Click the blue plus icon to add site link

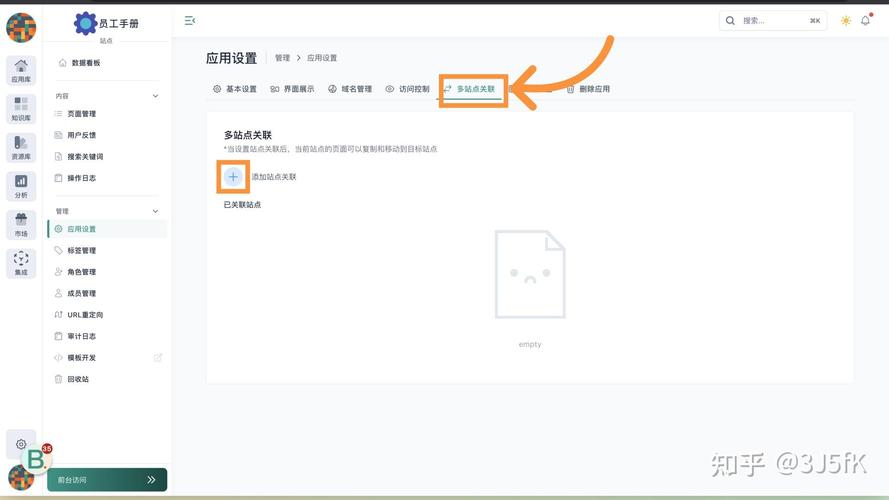(233, 176)
